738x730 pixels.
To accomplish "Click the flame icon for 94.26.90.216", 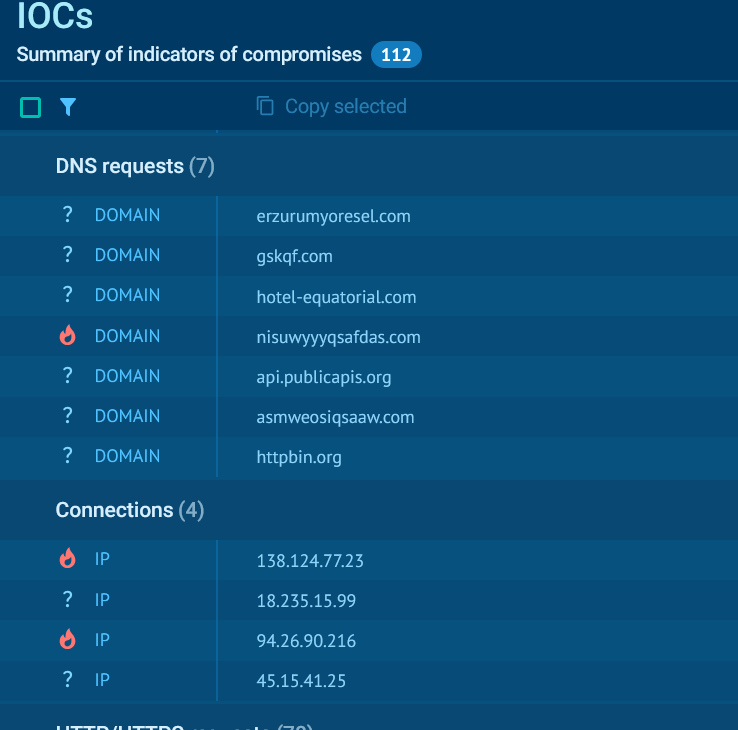I will 68,640.
